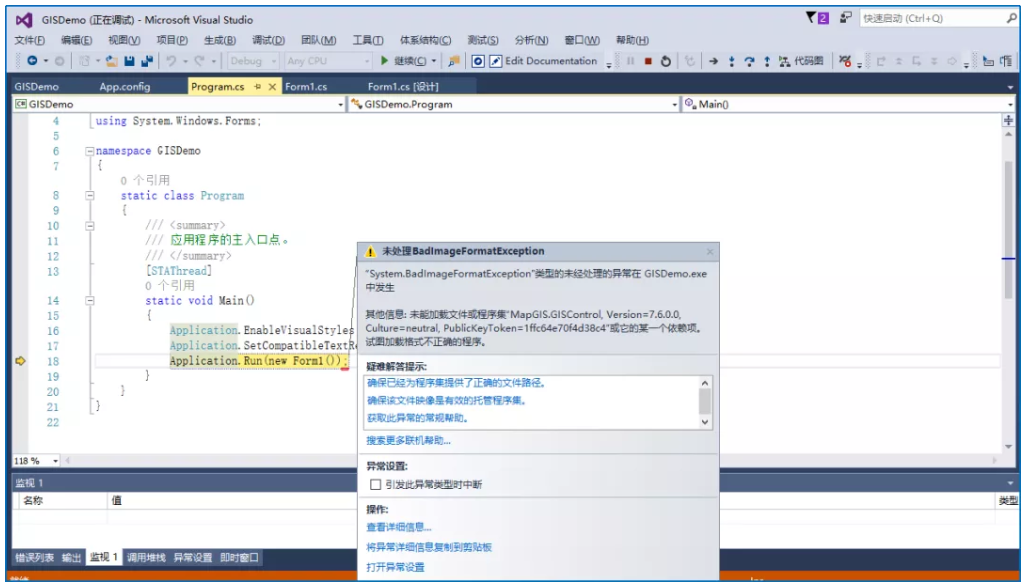Screen dimensions: 1026x588
Task: Click the Save All icon
Action: coord(147,61)
